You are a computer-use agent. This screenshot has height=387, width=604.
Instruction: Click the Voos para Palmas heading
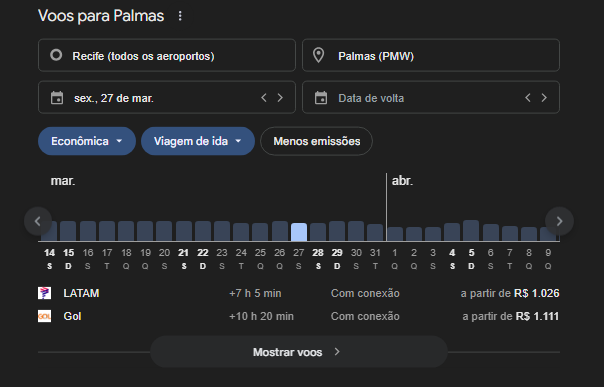pyautogui.click(x=101, y=16)
